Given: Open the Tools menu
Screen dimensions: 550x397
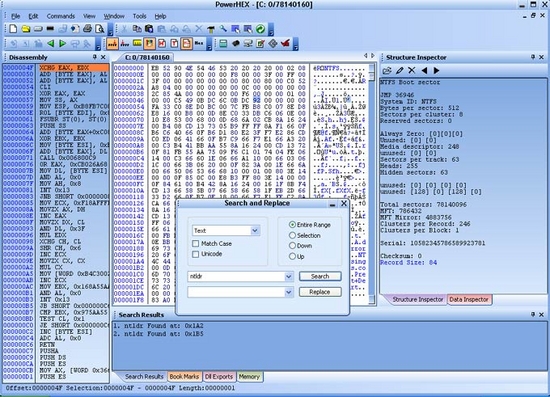Looking at the screenshot, I should [x=139, y=16].
